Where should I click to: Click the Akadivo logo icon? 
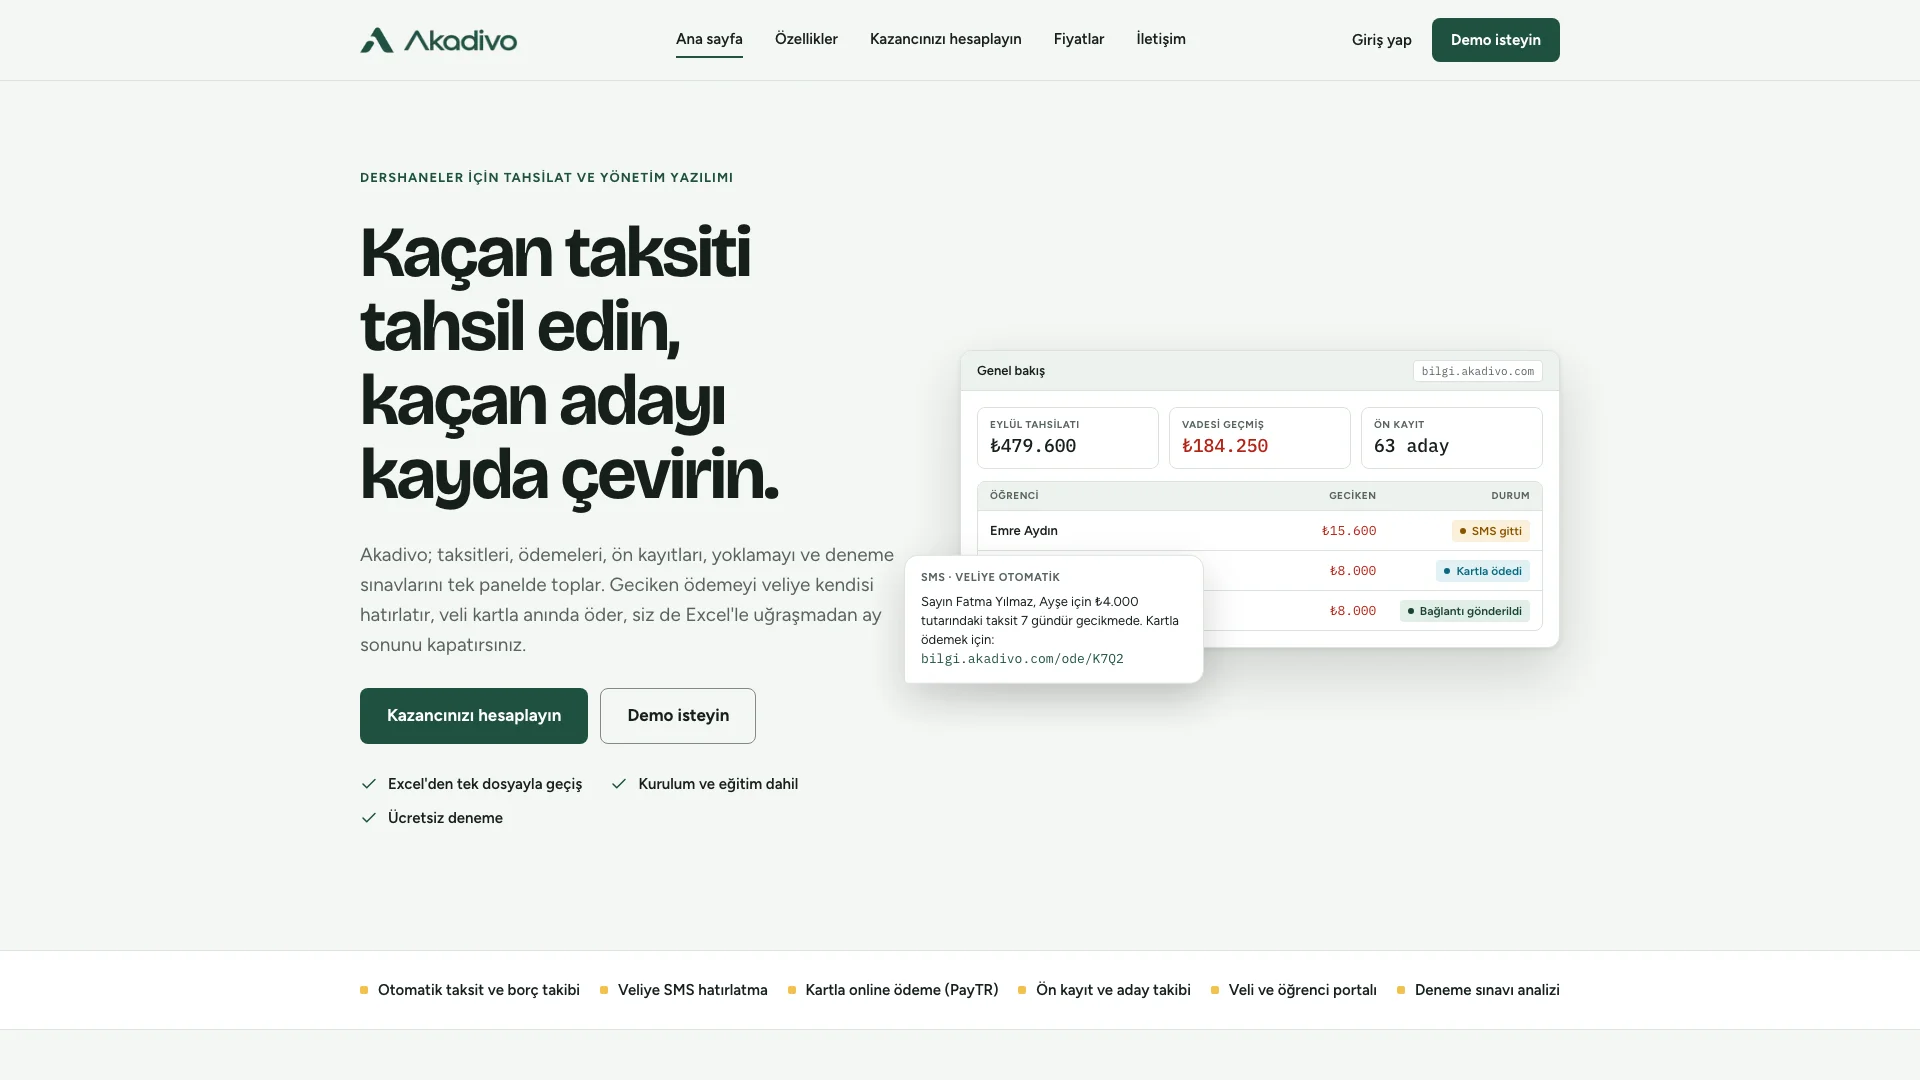(377, 40)
